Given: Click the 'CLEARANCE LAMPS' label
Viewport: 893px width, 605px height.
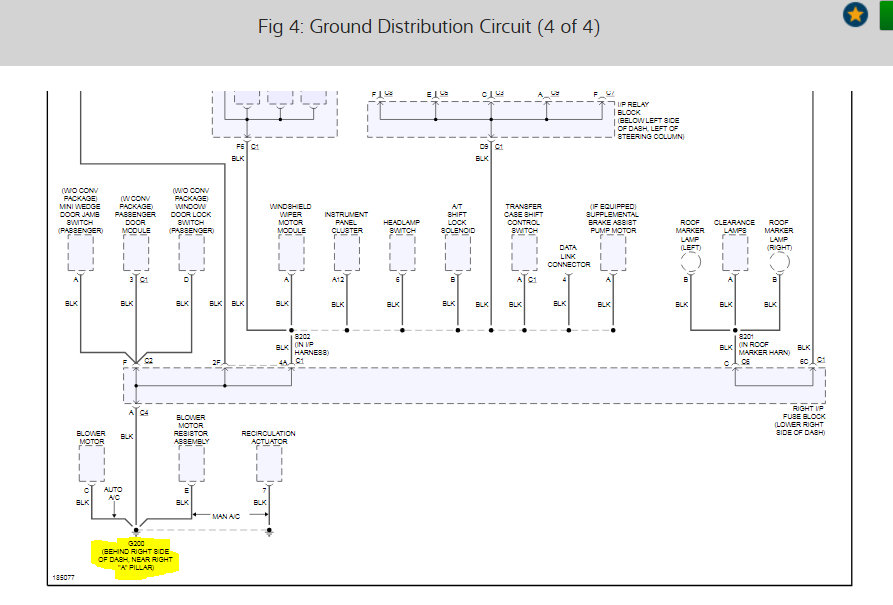Looking at the screenshot, I should 734,226.
